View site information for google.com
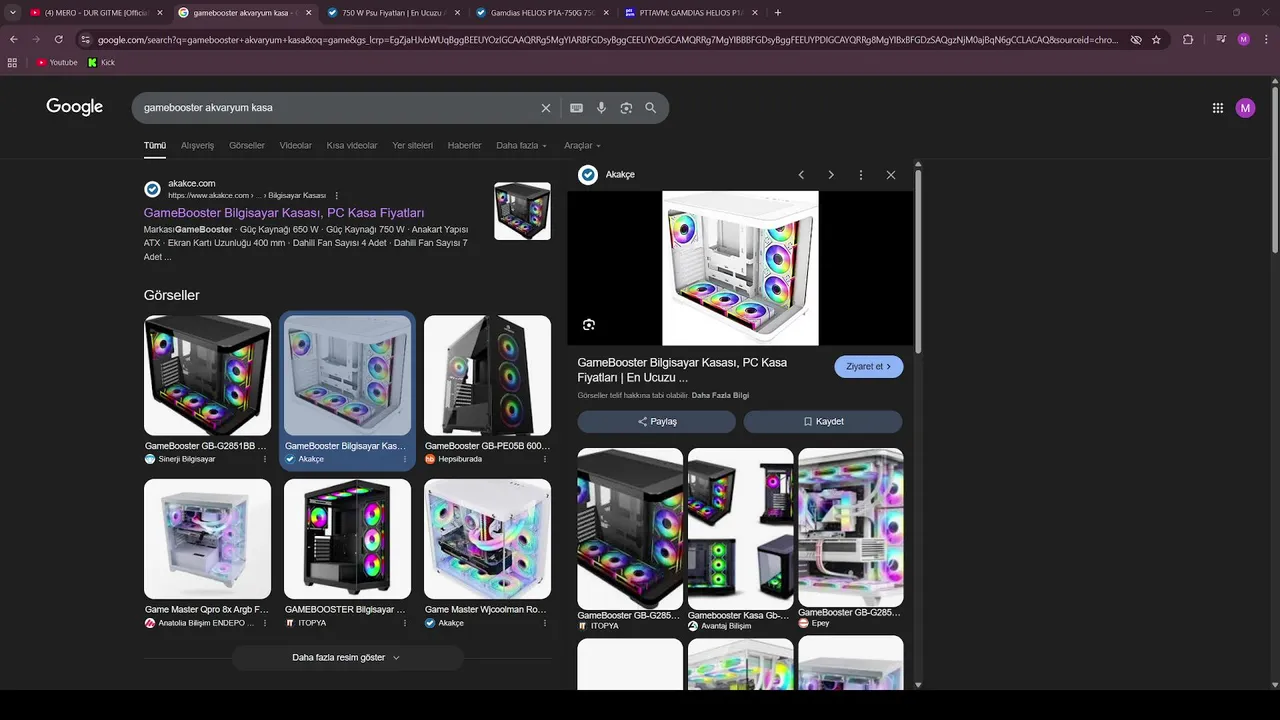Viewport: 1280px width, 720px height. (x=86, y=39)
